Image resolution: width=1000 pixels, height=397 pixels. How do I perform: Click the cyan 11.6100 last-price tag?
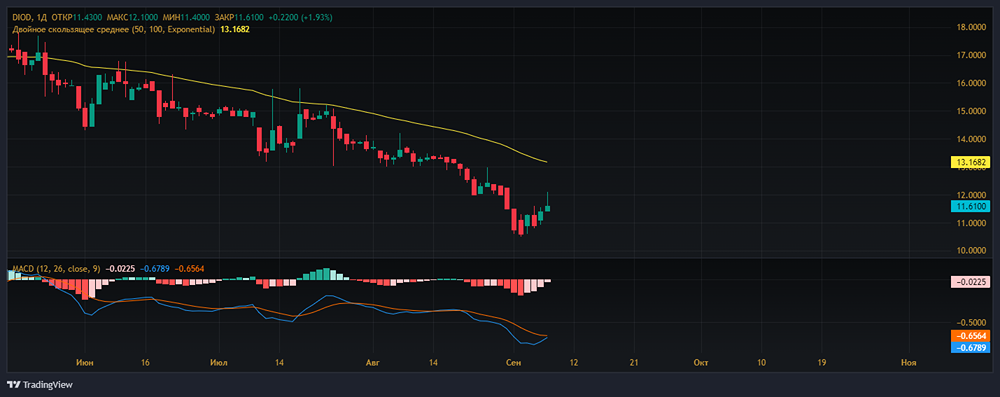[970, 206]
